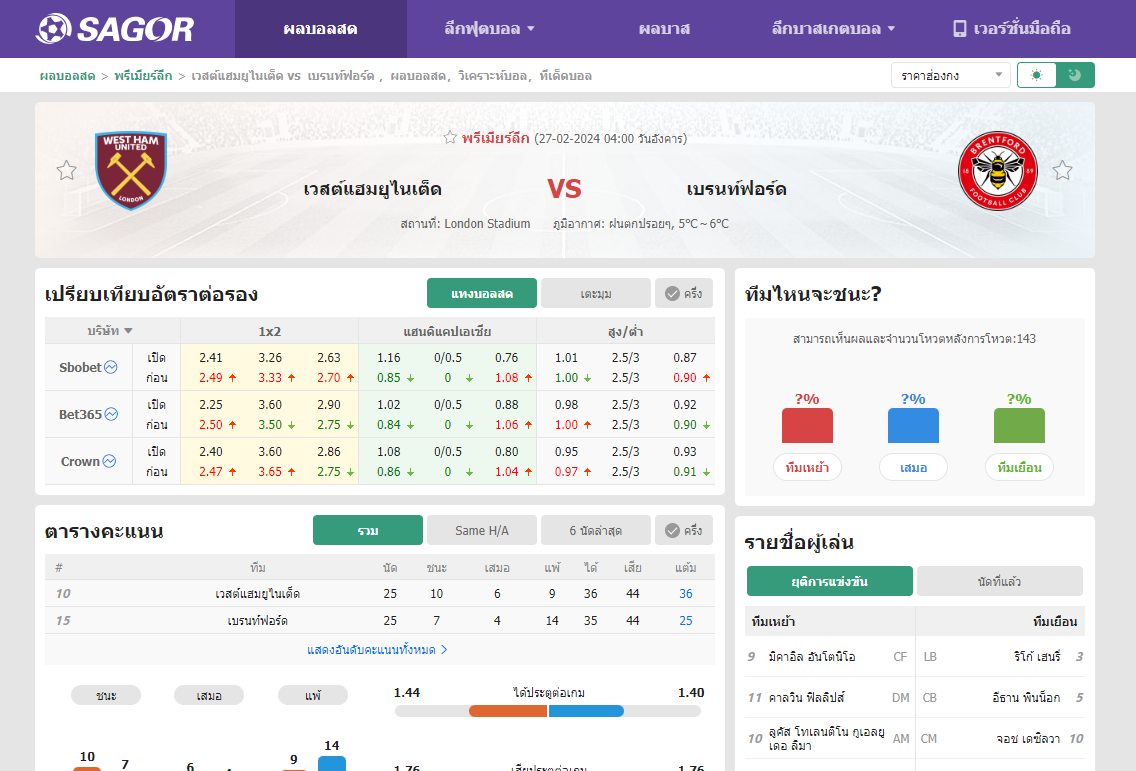Select Same H/A standings tab

[x=482, y=530]
